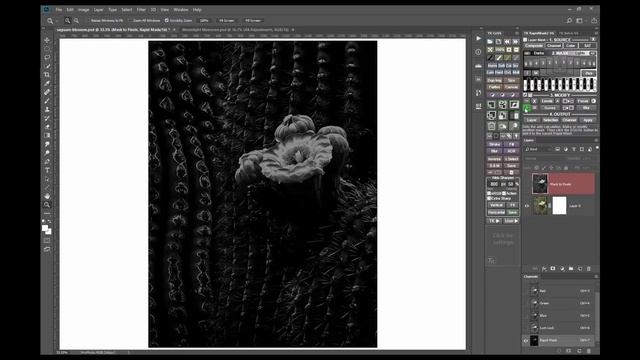Screen dimensions: 640x360
Task: Click the Zoom Out icon in options bar
Action: point(76,20)
